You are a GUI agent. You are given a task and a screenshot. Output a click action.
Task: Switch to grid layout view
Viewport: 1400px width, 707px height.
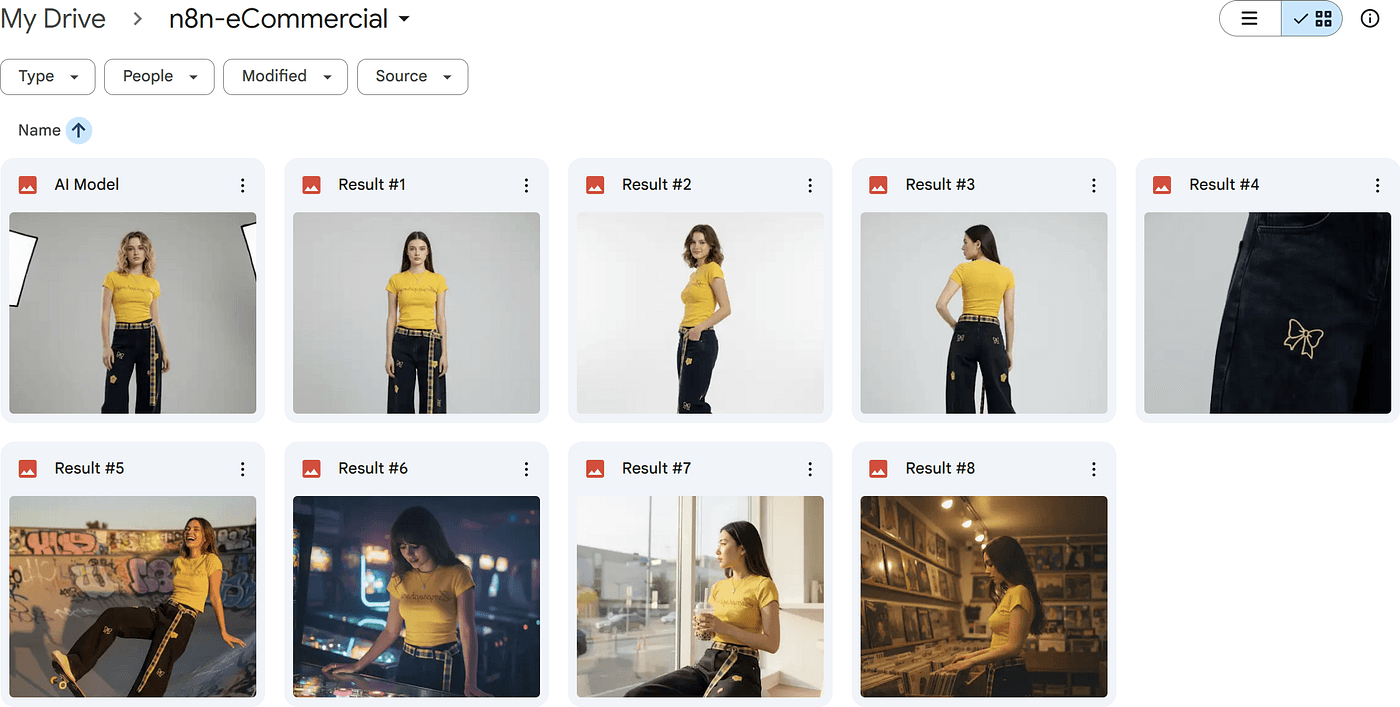coord(1312,18)
